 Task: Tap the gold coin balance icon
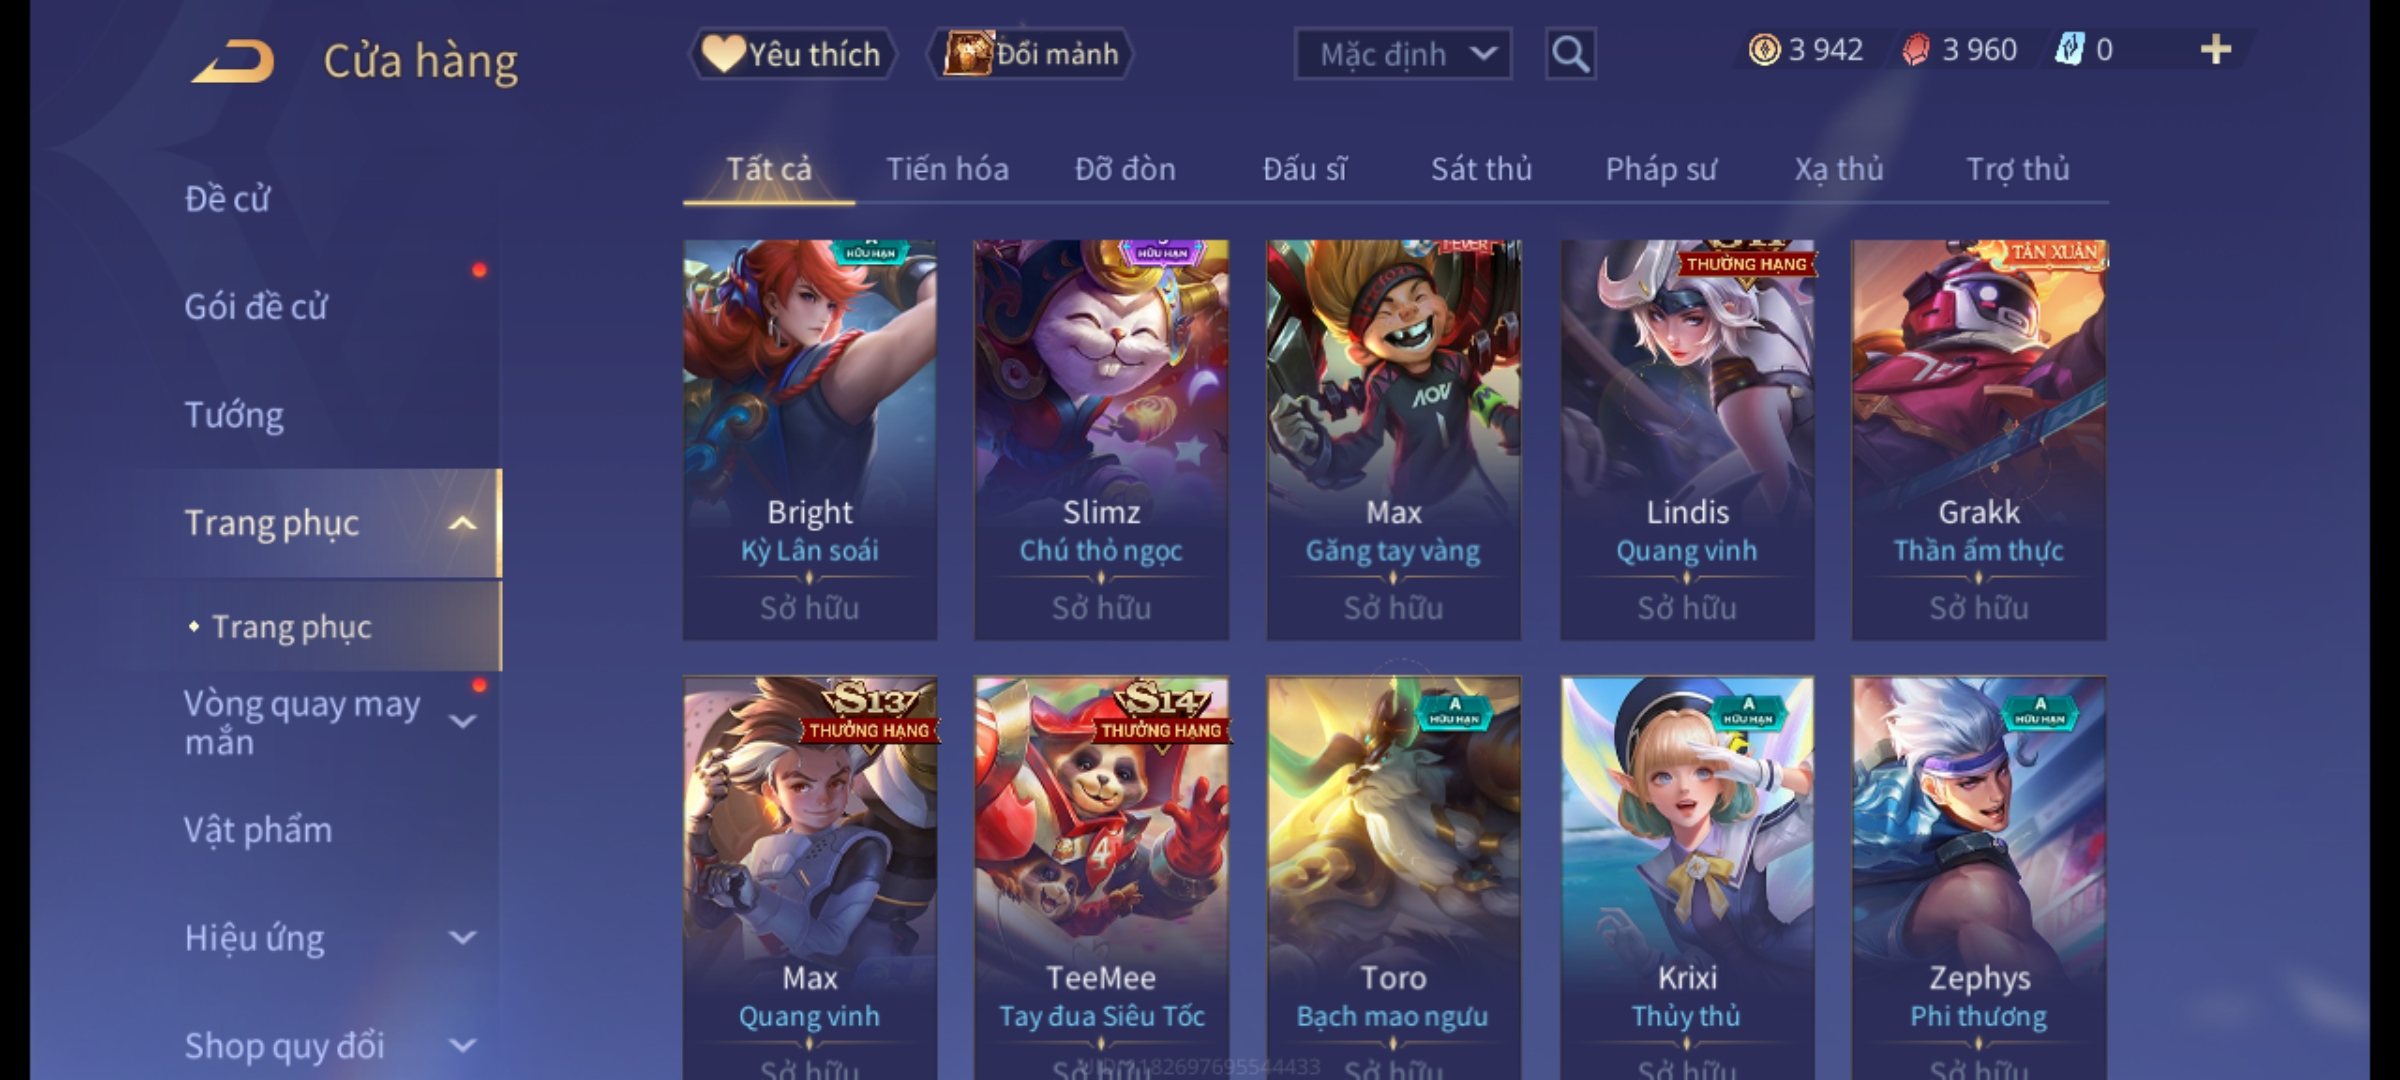coord(1764,50)
